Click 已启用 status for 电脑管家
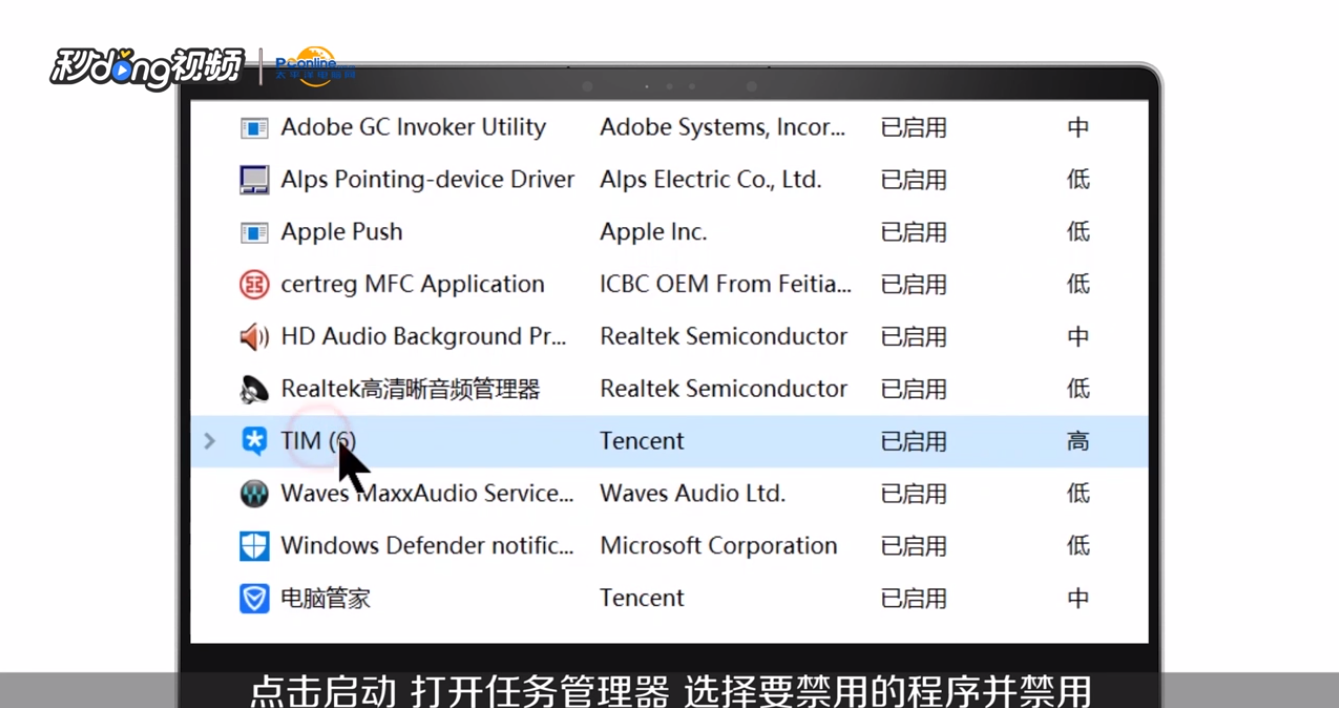Viewport: 1339px width, 708px height. pos(914,598)
